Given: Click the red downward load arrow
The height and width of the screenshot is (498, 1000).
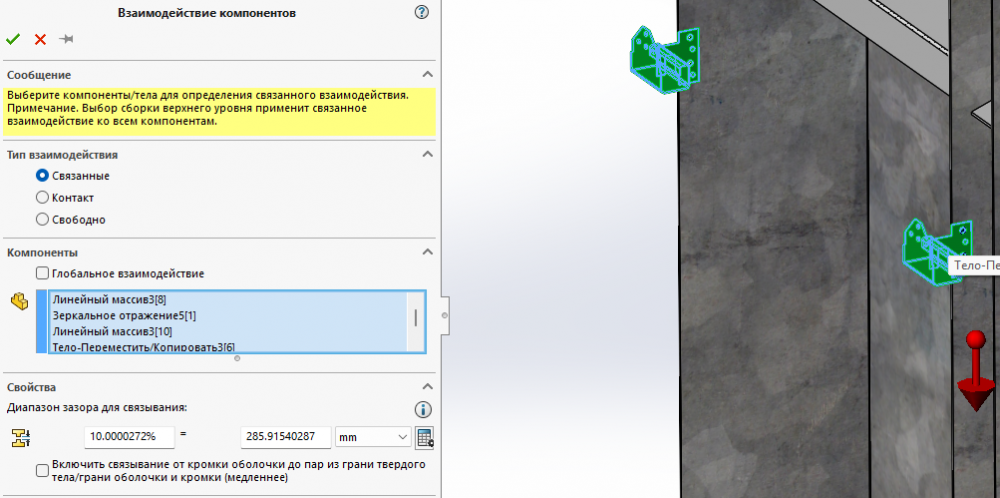Looking at the screenshot, I should coord(975,371).
